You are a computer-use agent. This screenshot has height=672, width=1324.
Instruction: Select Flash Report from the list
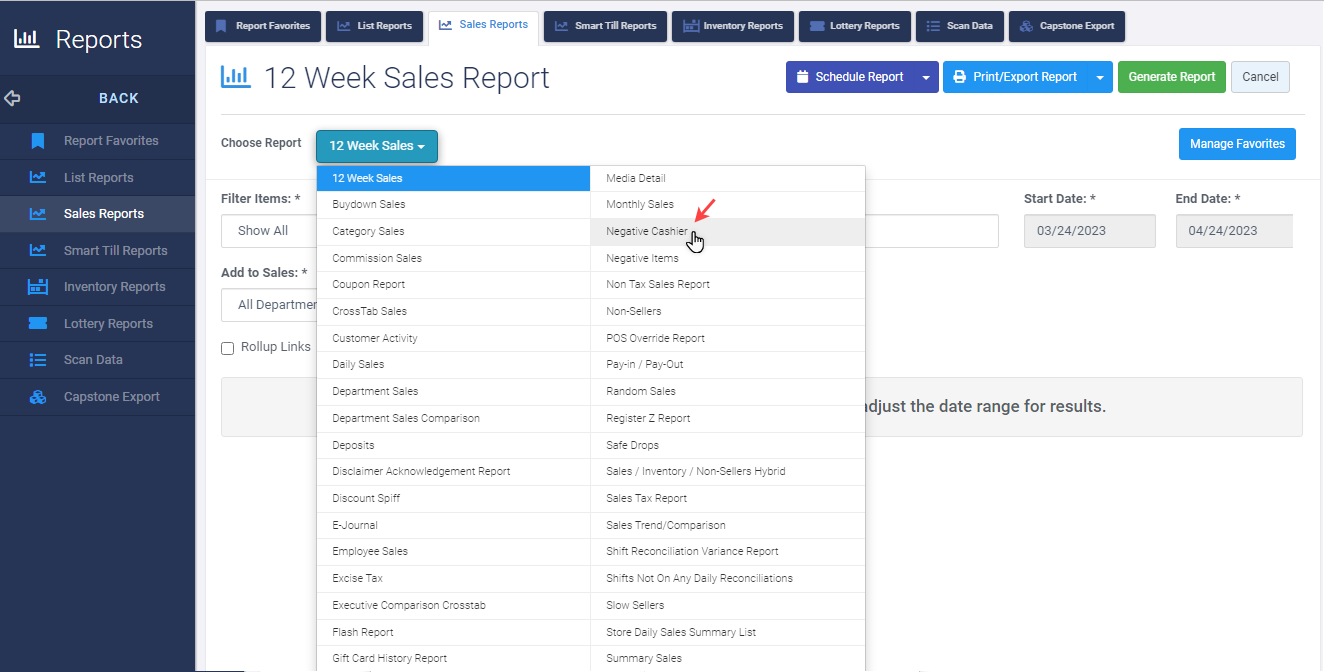click(x=454, y=632)
